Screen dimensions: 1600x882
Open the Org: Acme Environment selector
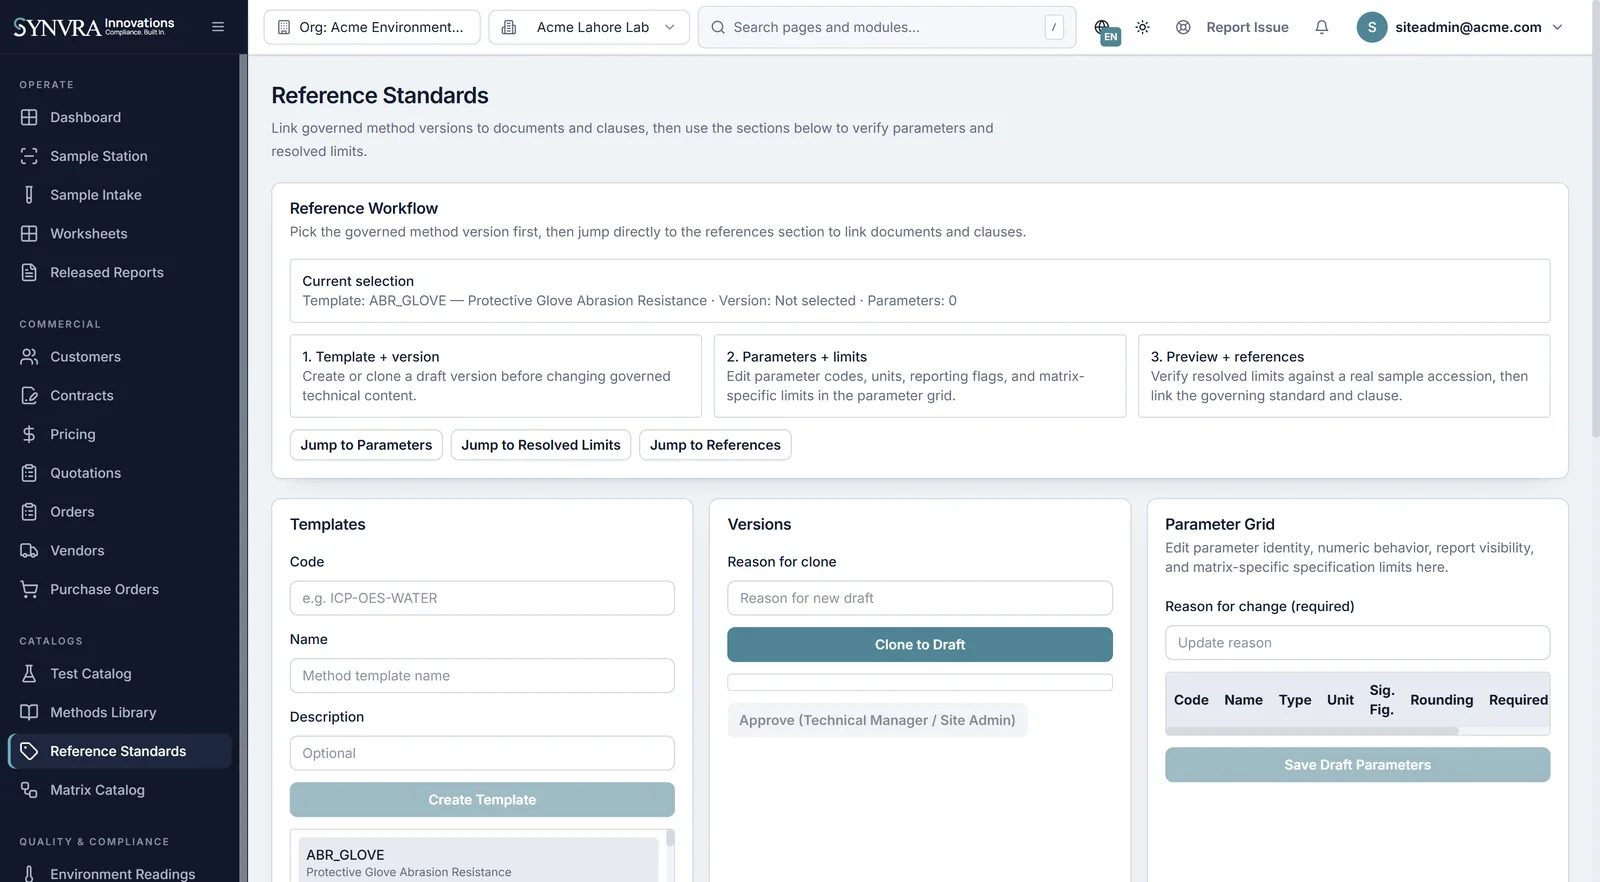(x=372, y=27)
